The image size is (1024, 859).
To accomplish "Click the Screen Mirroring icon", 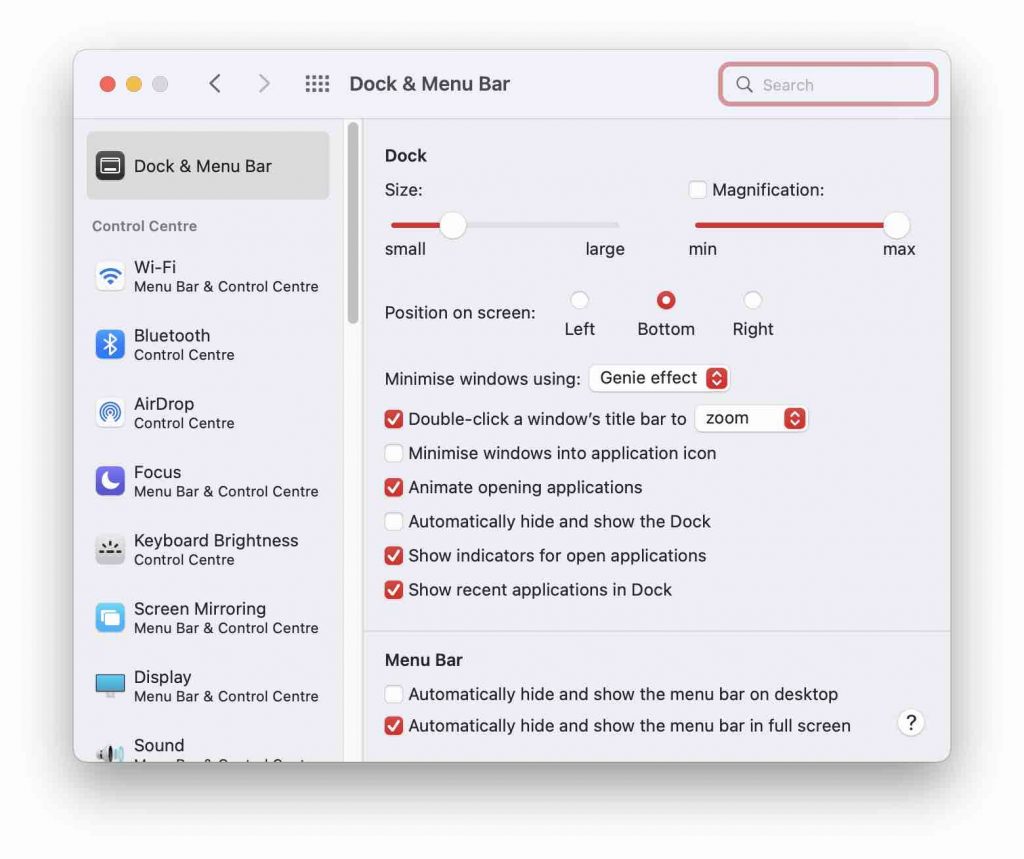I will (x=110, y=618).
